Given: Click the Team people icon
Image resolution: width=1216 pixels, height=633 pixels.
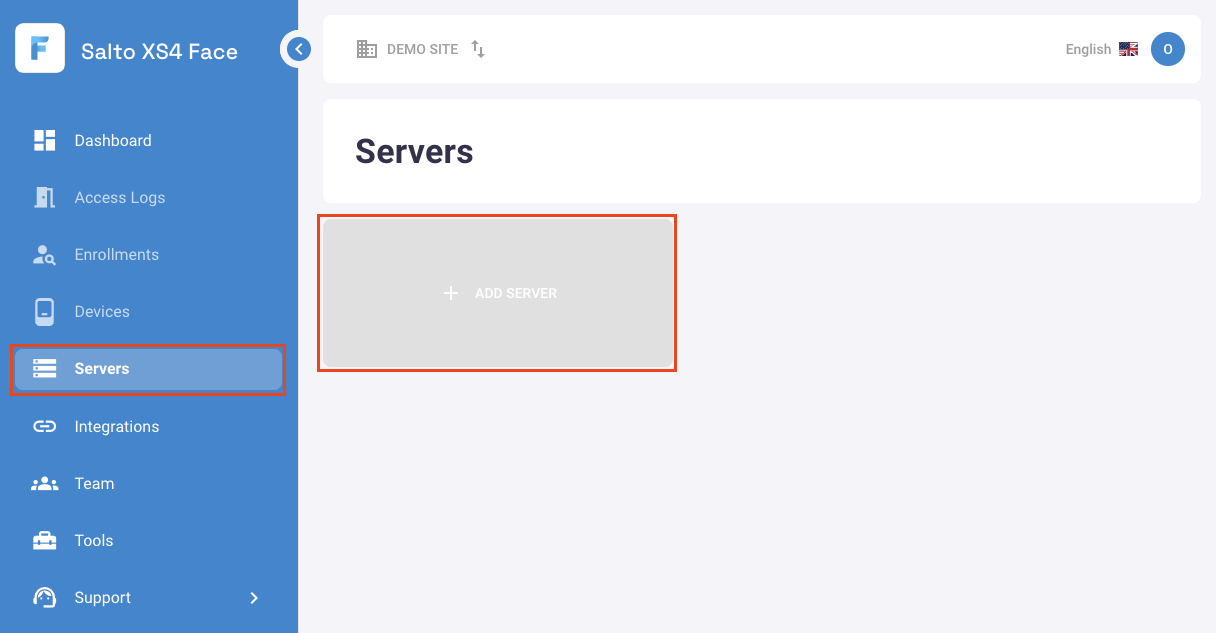Looking at the screenshot, I should click(x=44, y=483).
